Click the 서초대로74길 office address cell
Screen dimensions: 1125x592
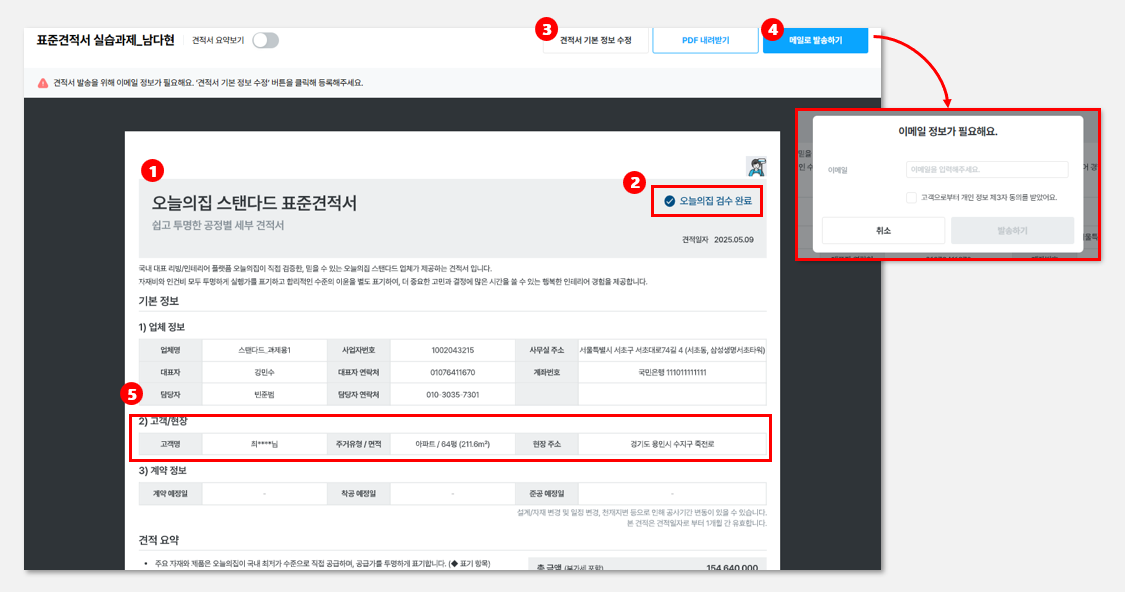[x=672, y=350]
